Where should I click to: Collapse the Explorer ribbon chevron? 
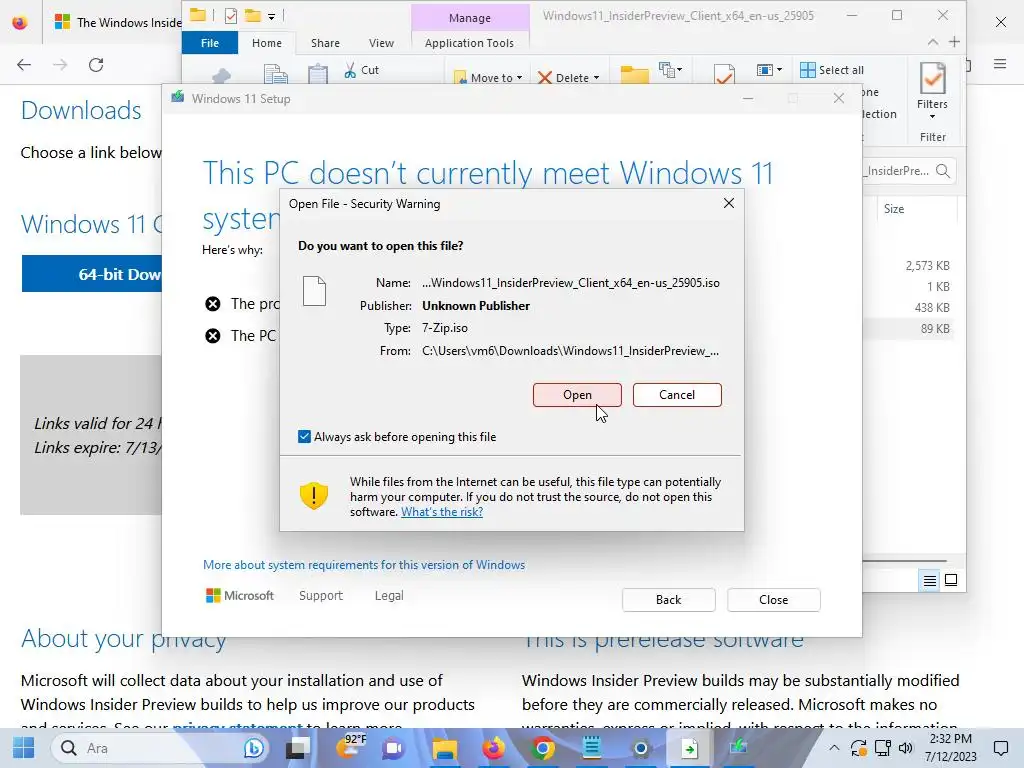point(933,42)
